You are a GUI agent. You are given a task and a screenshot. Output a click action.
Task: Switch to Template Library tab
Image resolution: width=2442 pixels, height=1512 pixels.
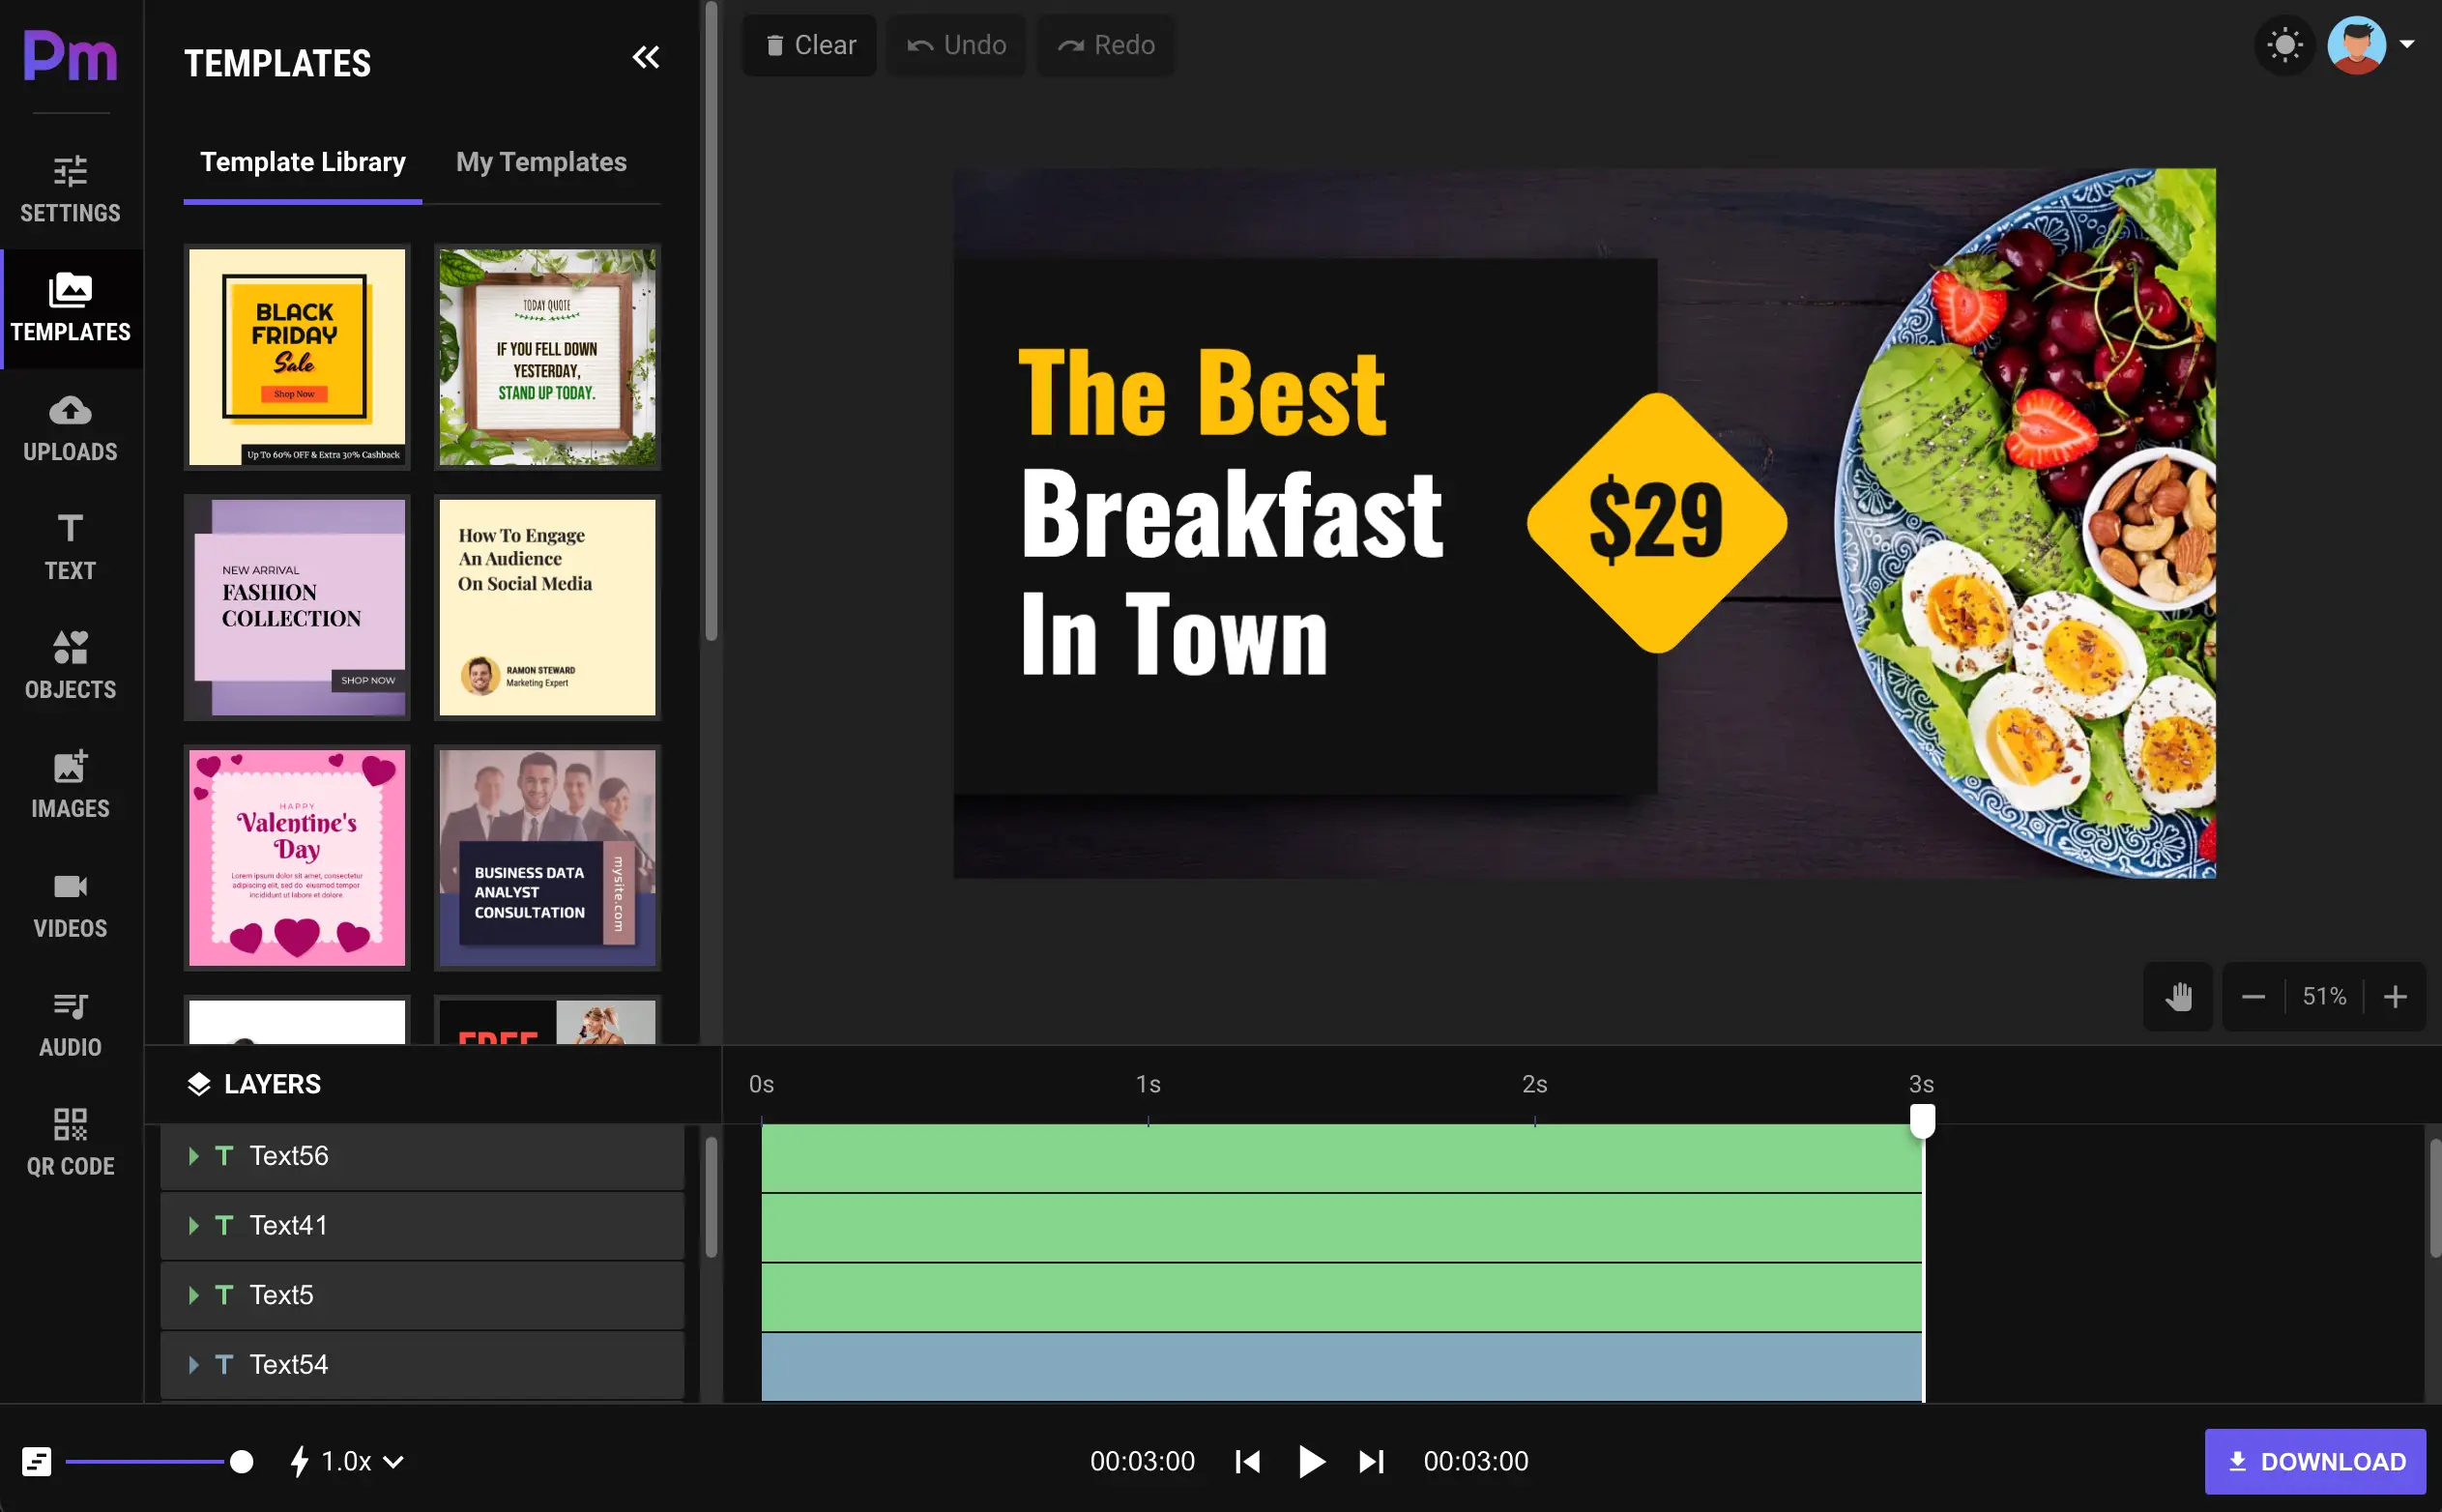[x=302, y=162]
